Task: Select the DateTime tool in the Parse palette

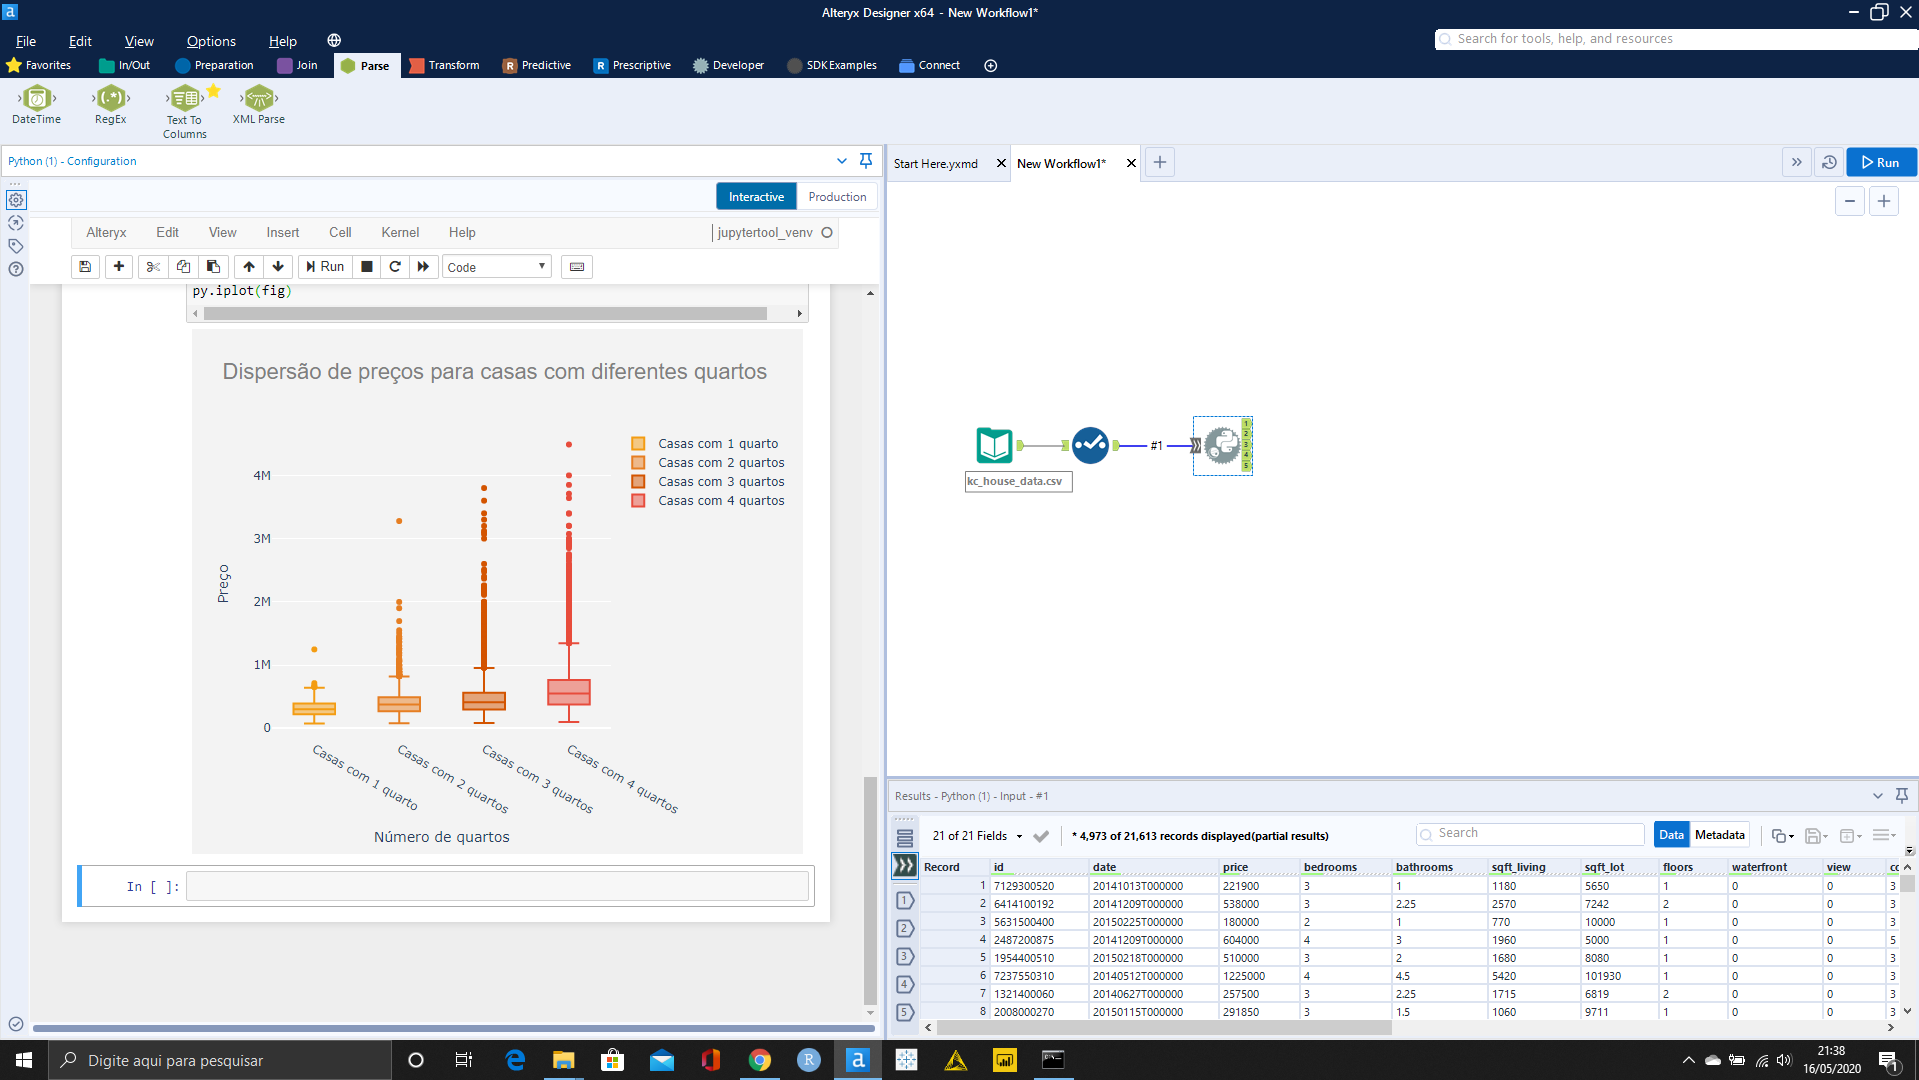Action: click(36, 100)
